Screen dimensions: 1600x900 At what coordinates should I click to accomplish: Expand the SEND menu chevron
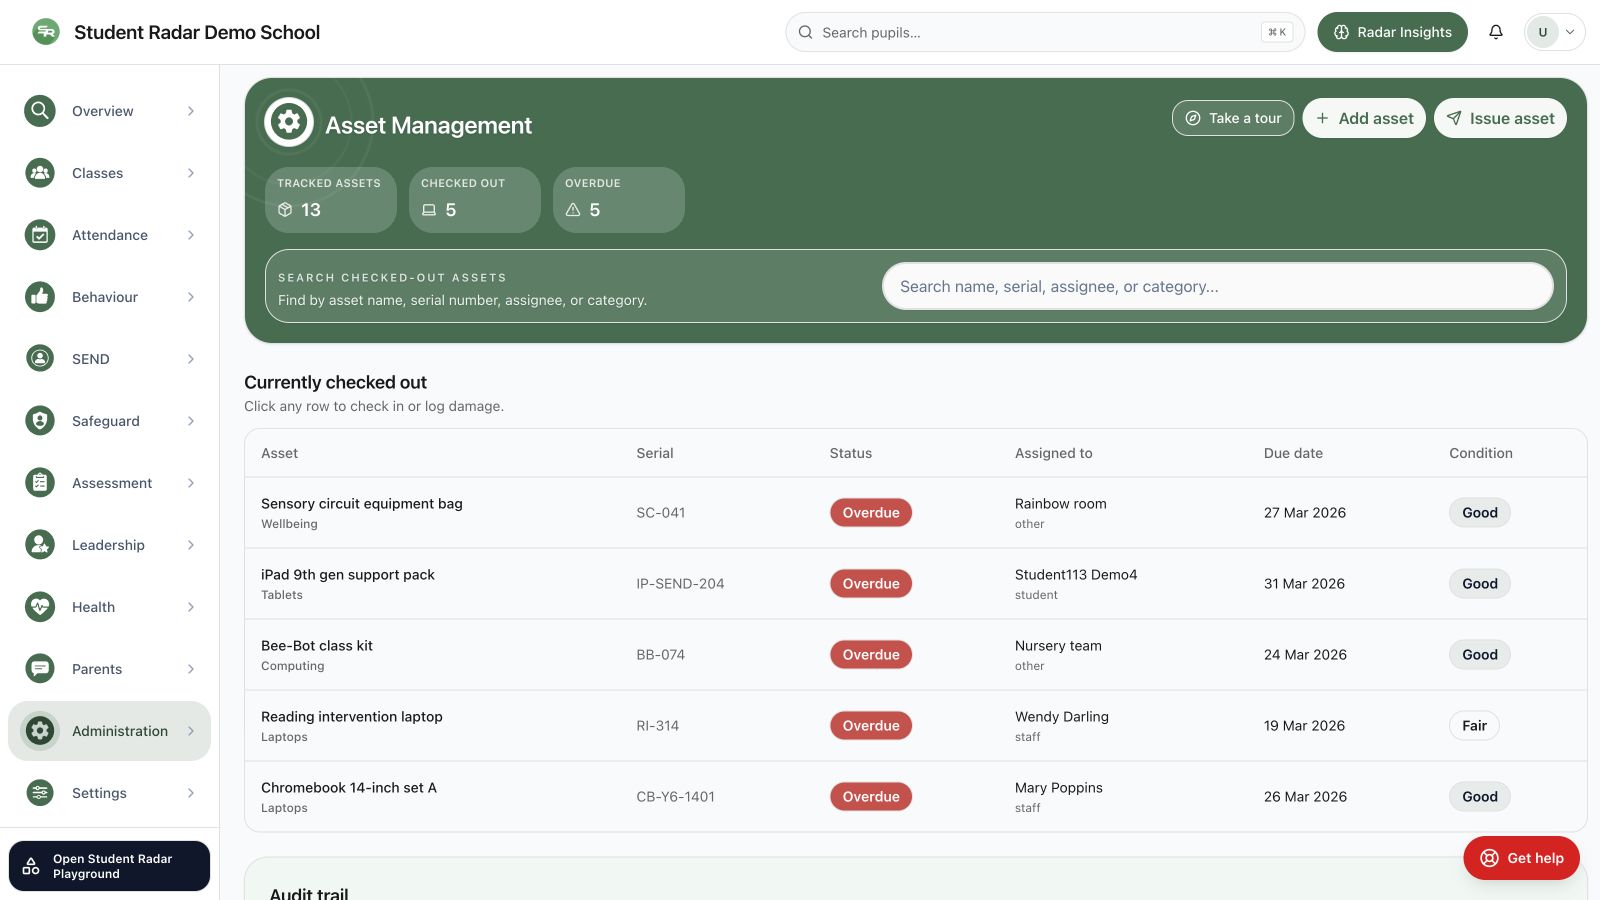[191, 359]
